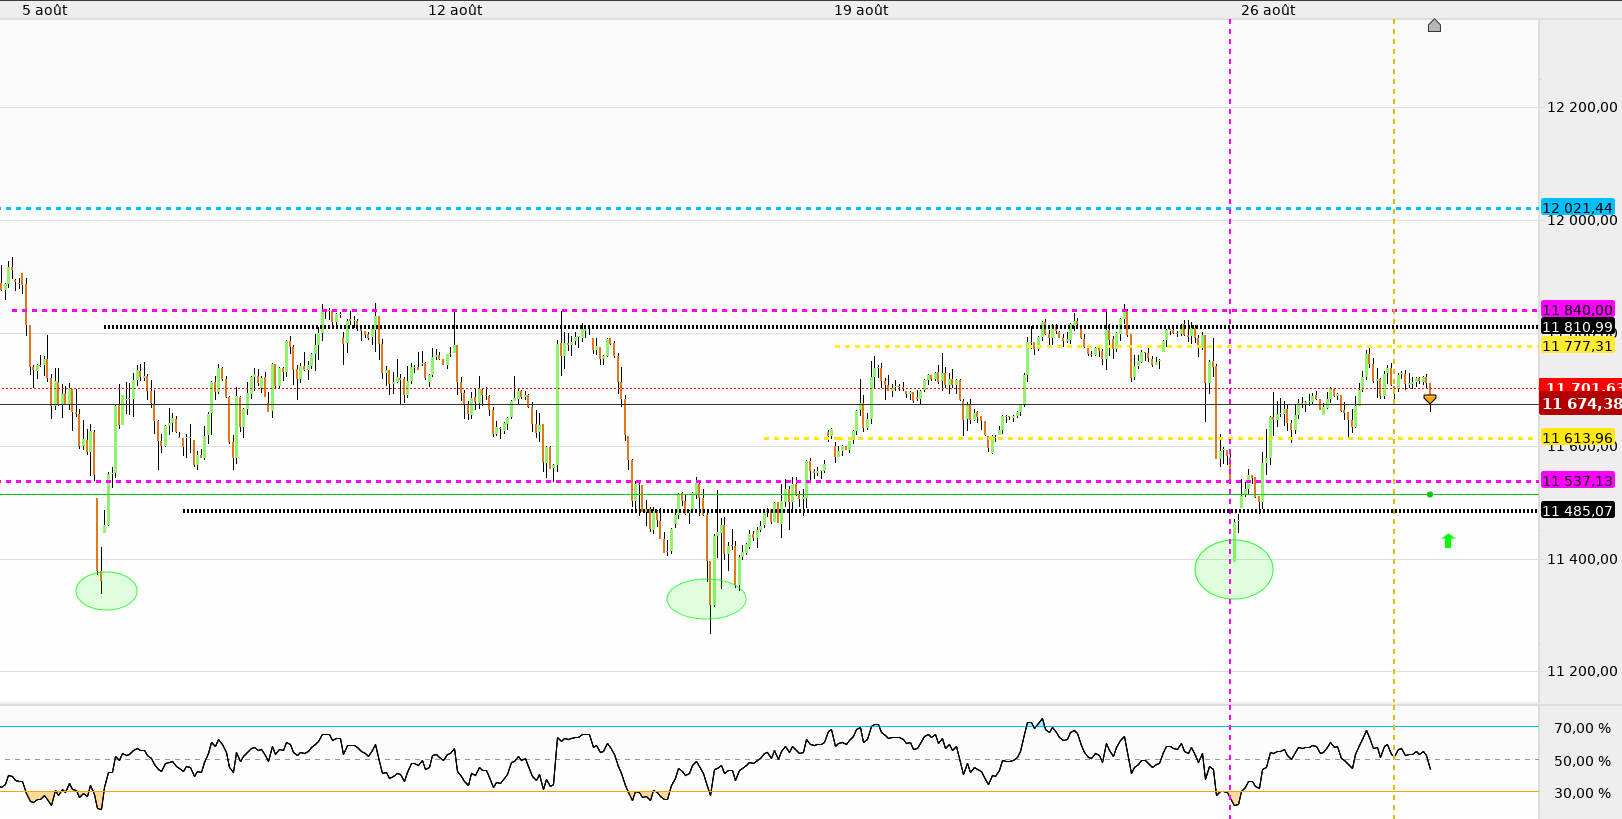Select the black 11 485,07 level label

(x=1578, y=511)
